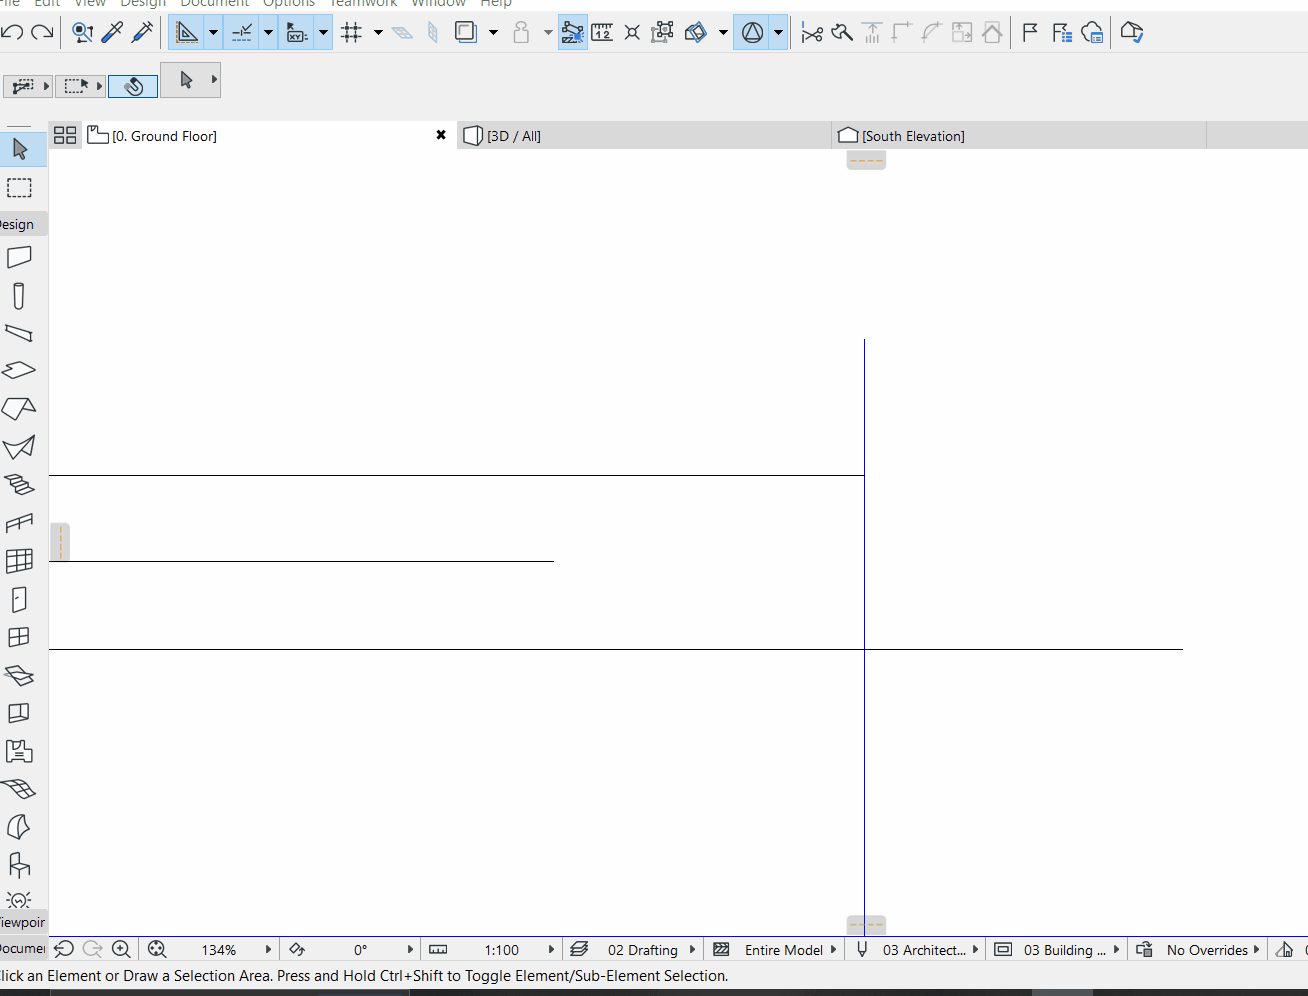Click the plain flag toolbar icon
The height and width of the screenshot is (996, 1308).
click(x=1030, y=33)
